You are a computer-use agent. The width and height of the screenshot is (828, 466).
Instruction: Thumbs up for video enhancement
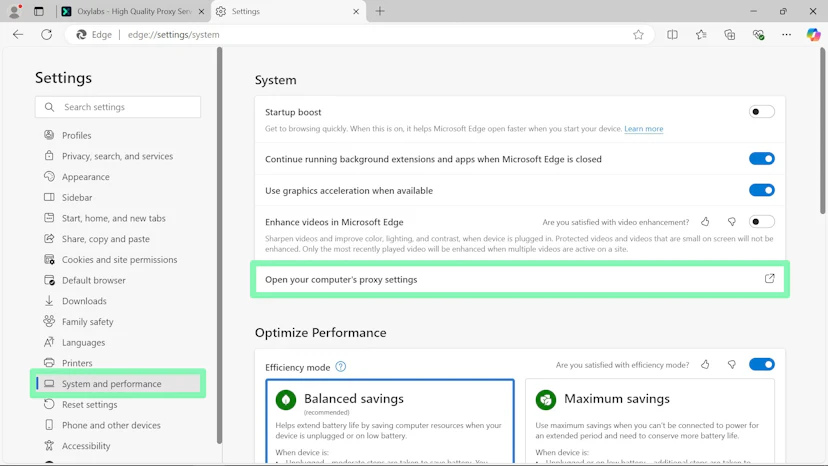pyautogui.click(x=705, y=221)
